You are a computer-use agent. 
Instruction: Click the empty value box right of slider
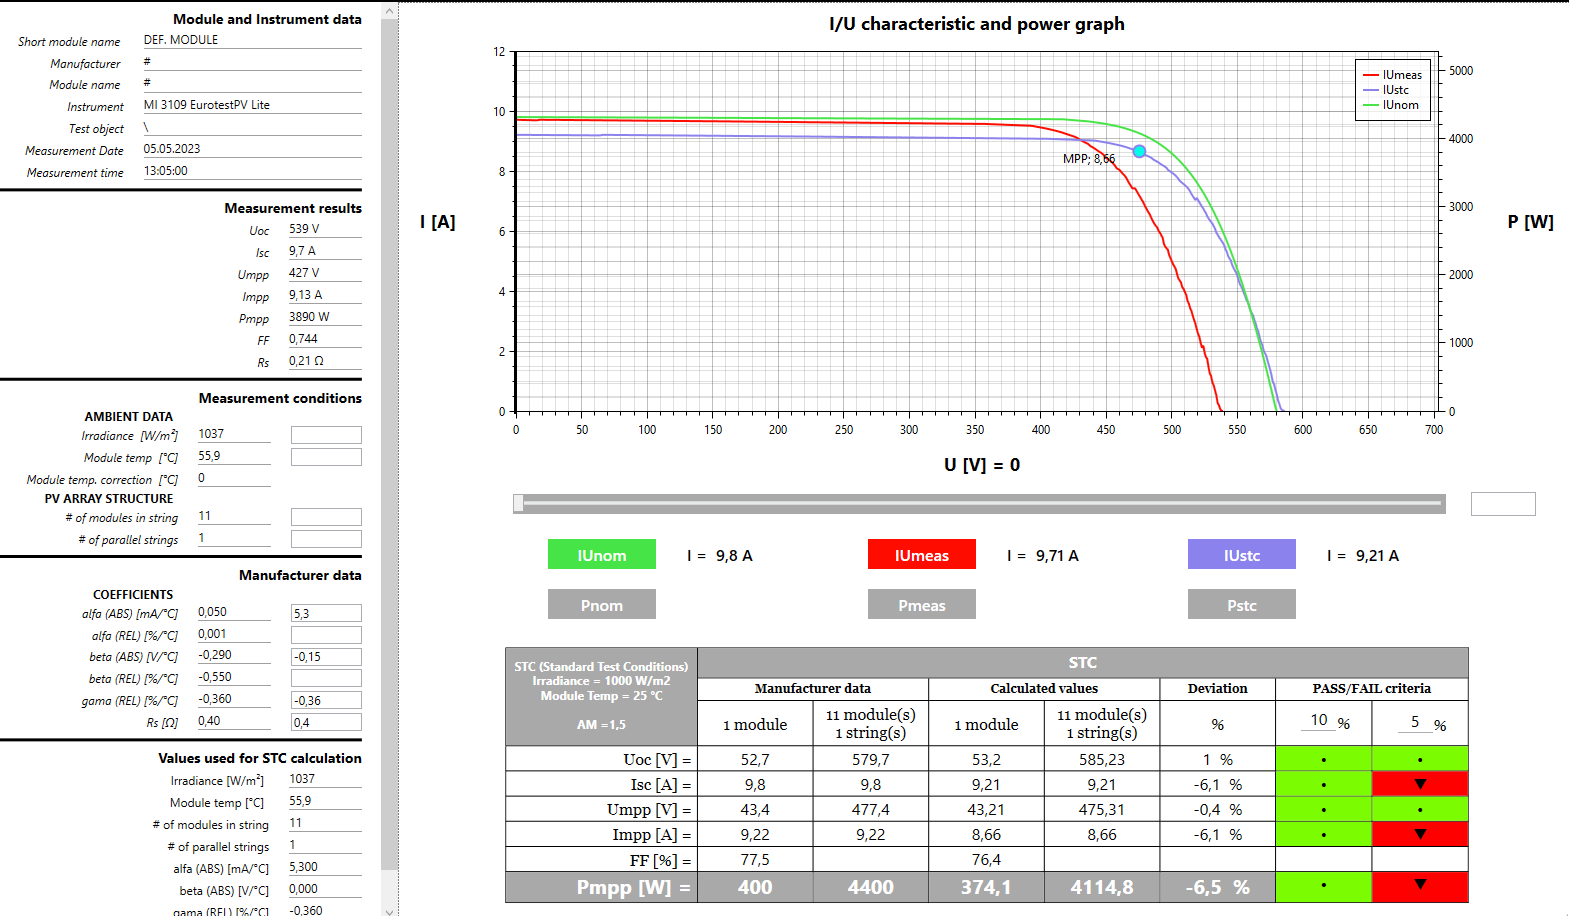[1502, 504]
